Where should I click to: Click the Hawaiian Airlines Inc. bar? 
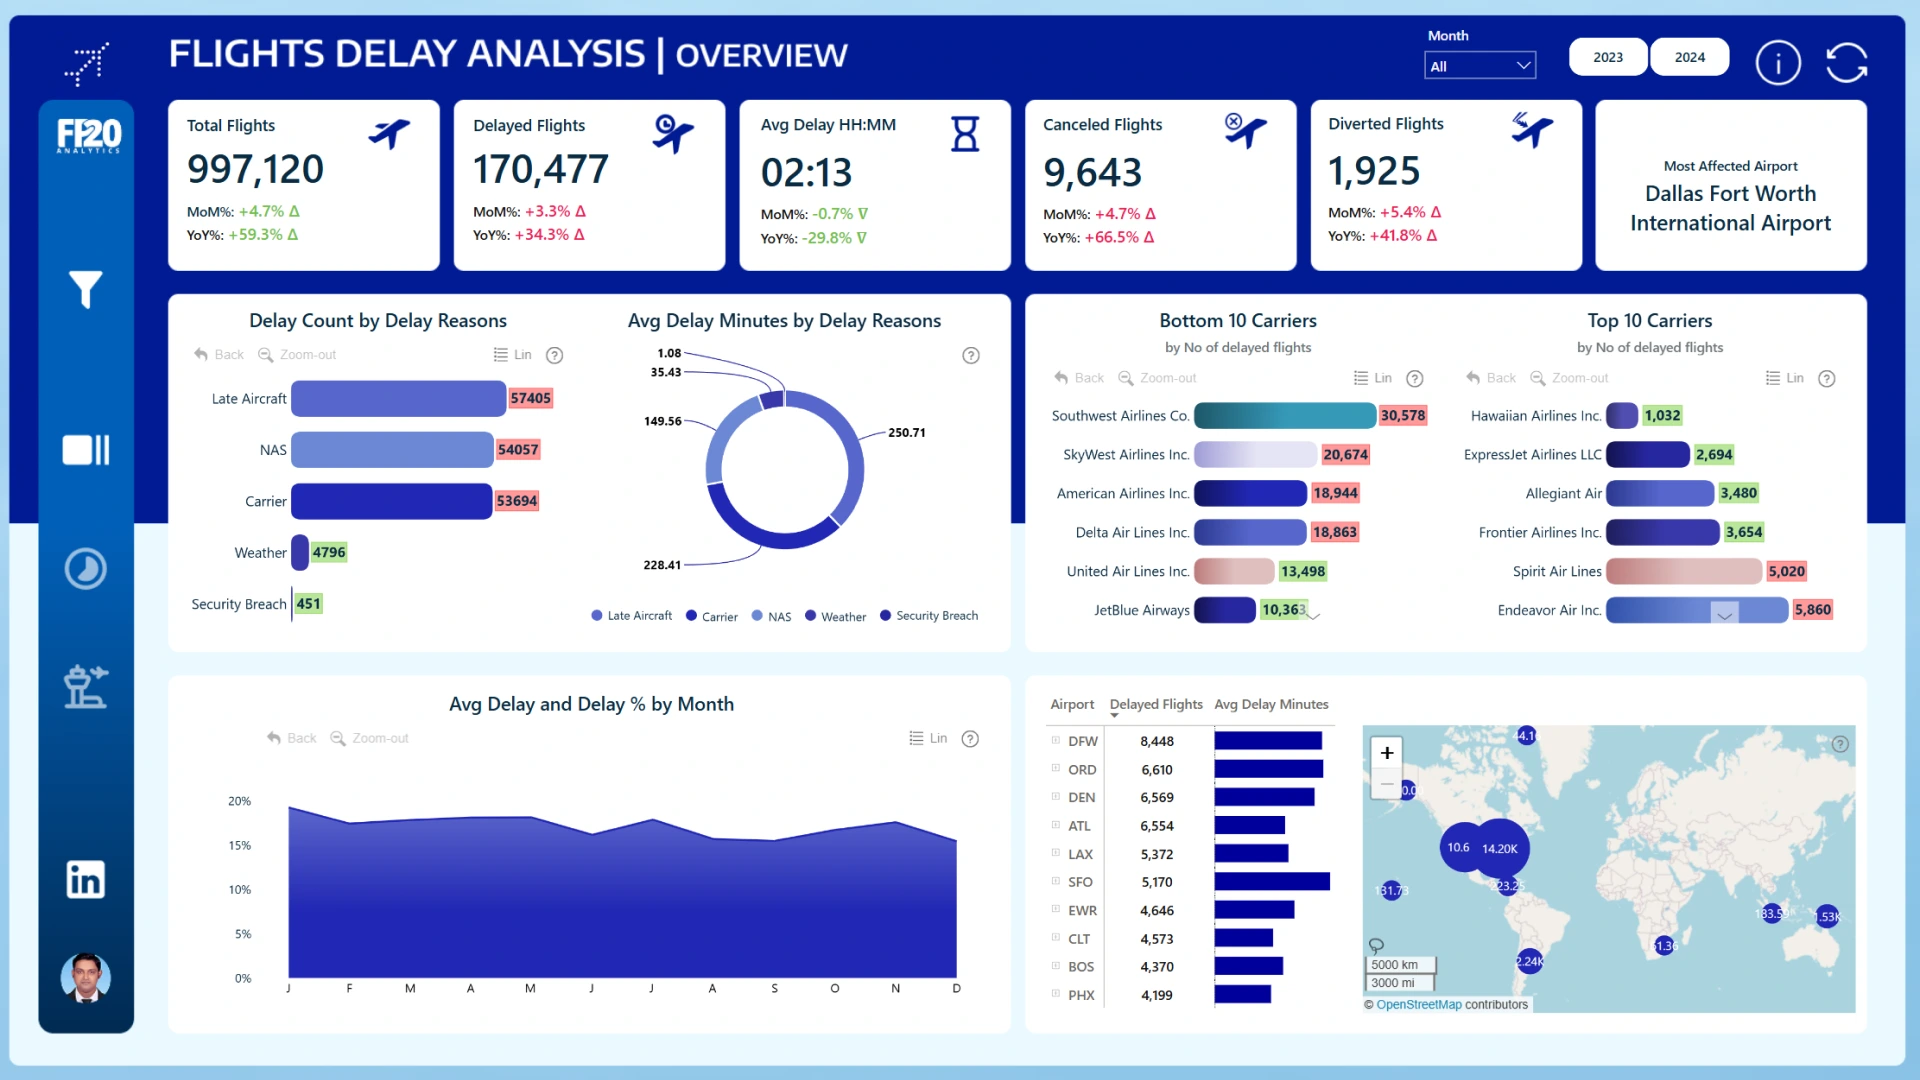(x=1622, y=415)
